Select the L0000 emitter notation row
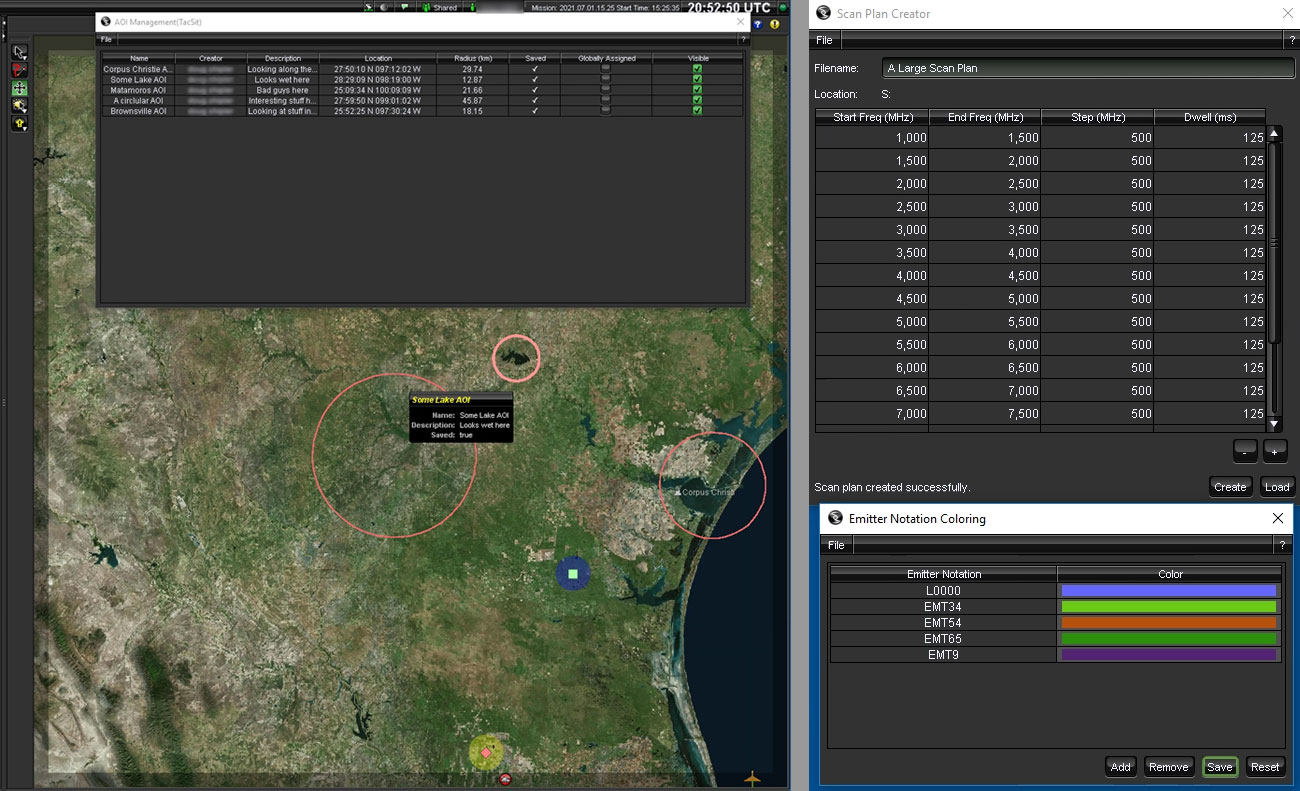Image resolution: width=1300 pixels, height=791 pixels. [x=943, y=591]
